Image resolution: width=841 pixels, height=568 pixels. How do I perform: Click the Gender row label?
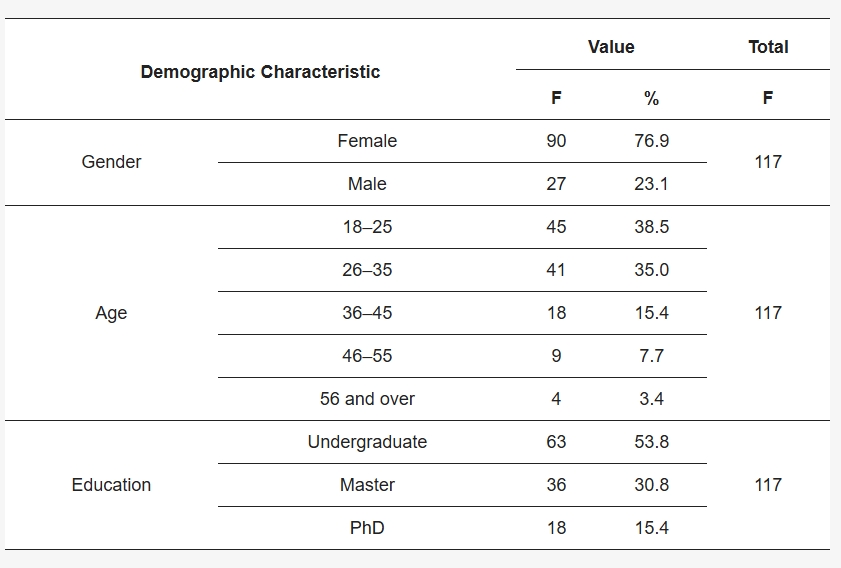point(111,162)
